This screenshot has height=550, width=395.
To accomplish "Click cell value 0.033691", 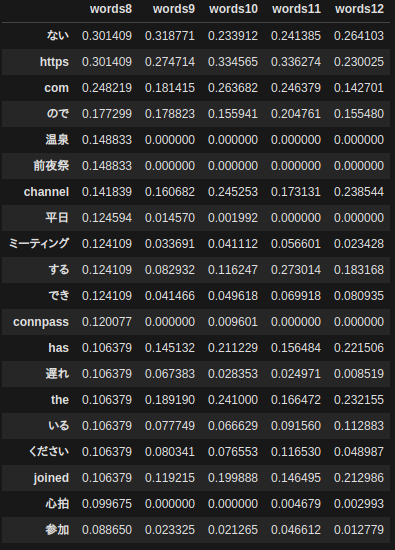I will [x=170, y=244].
